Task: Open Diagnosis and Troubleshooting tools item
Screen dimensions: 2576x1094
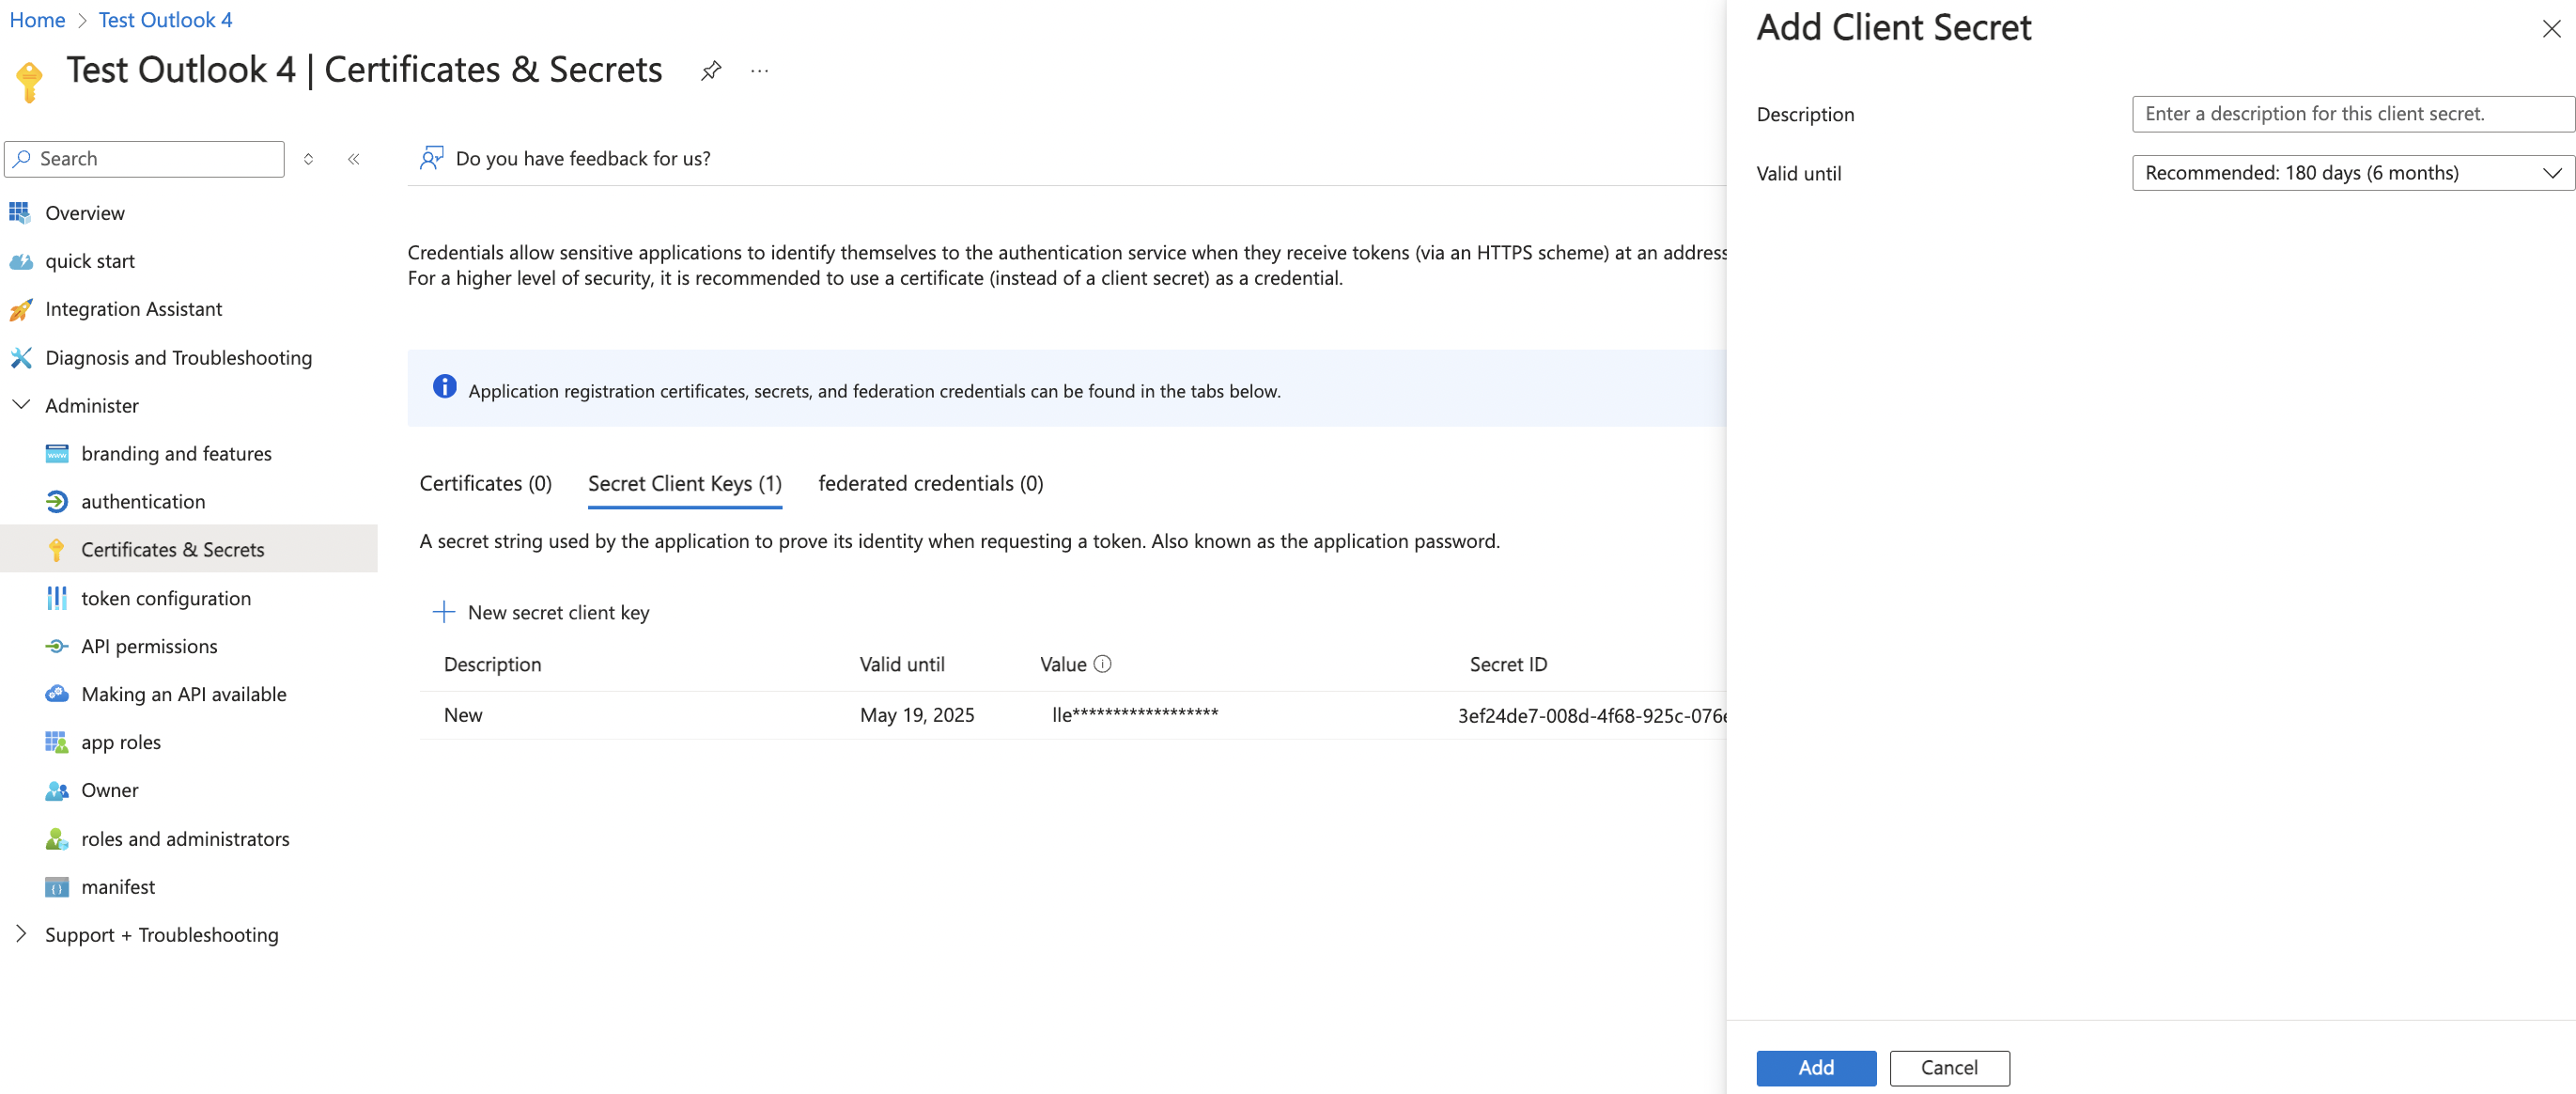Action: point(177,358)
